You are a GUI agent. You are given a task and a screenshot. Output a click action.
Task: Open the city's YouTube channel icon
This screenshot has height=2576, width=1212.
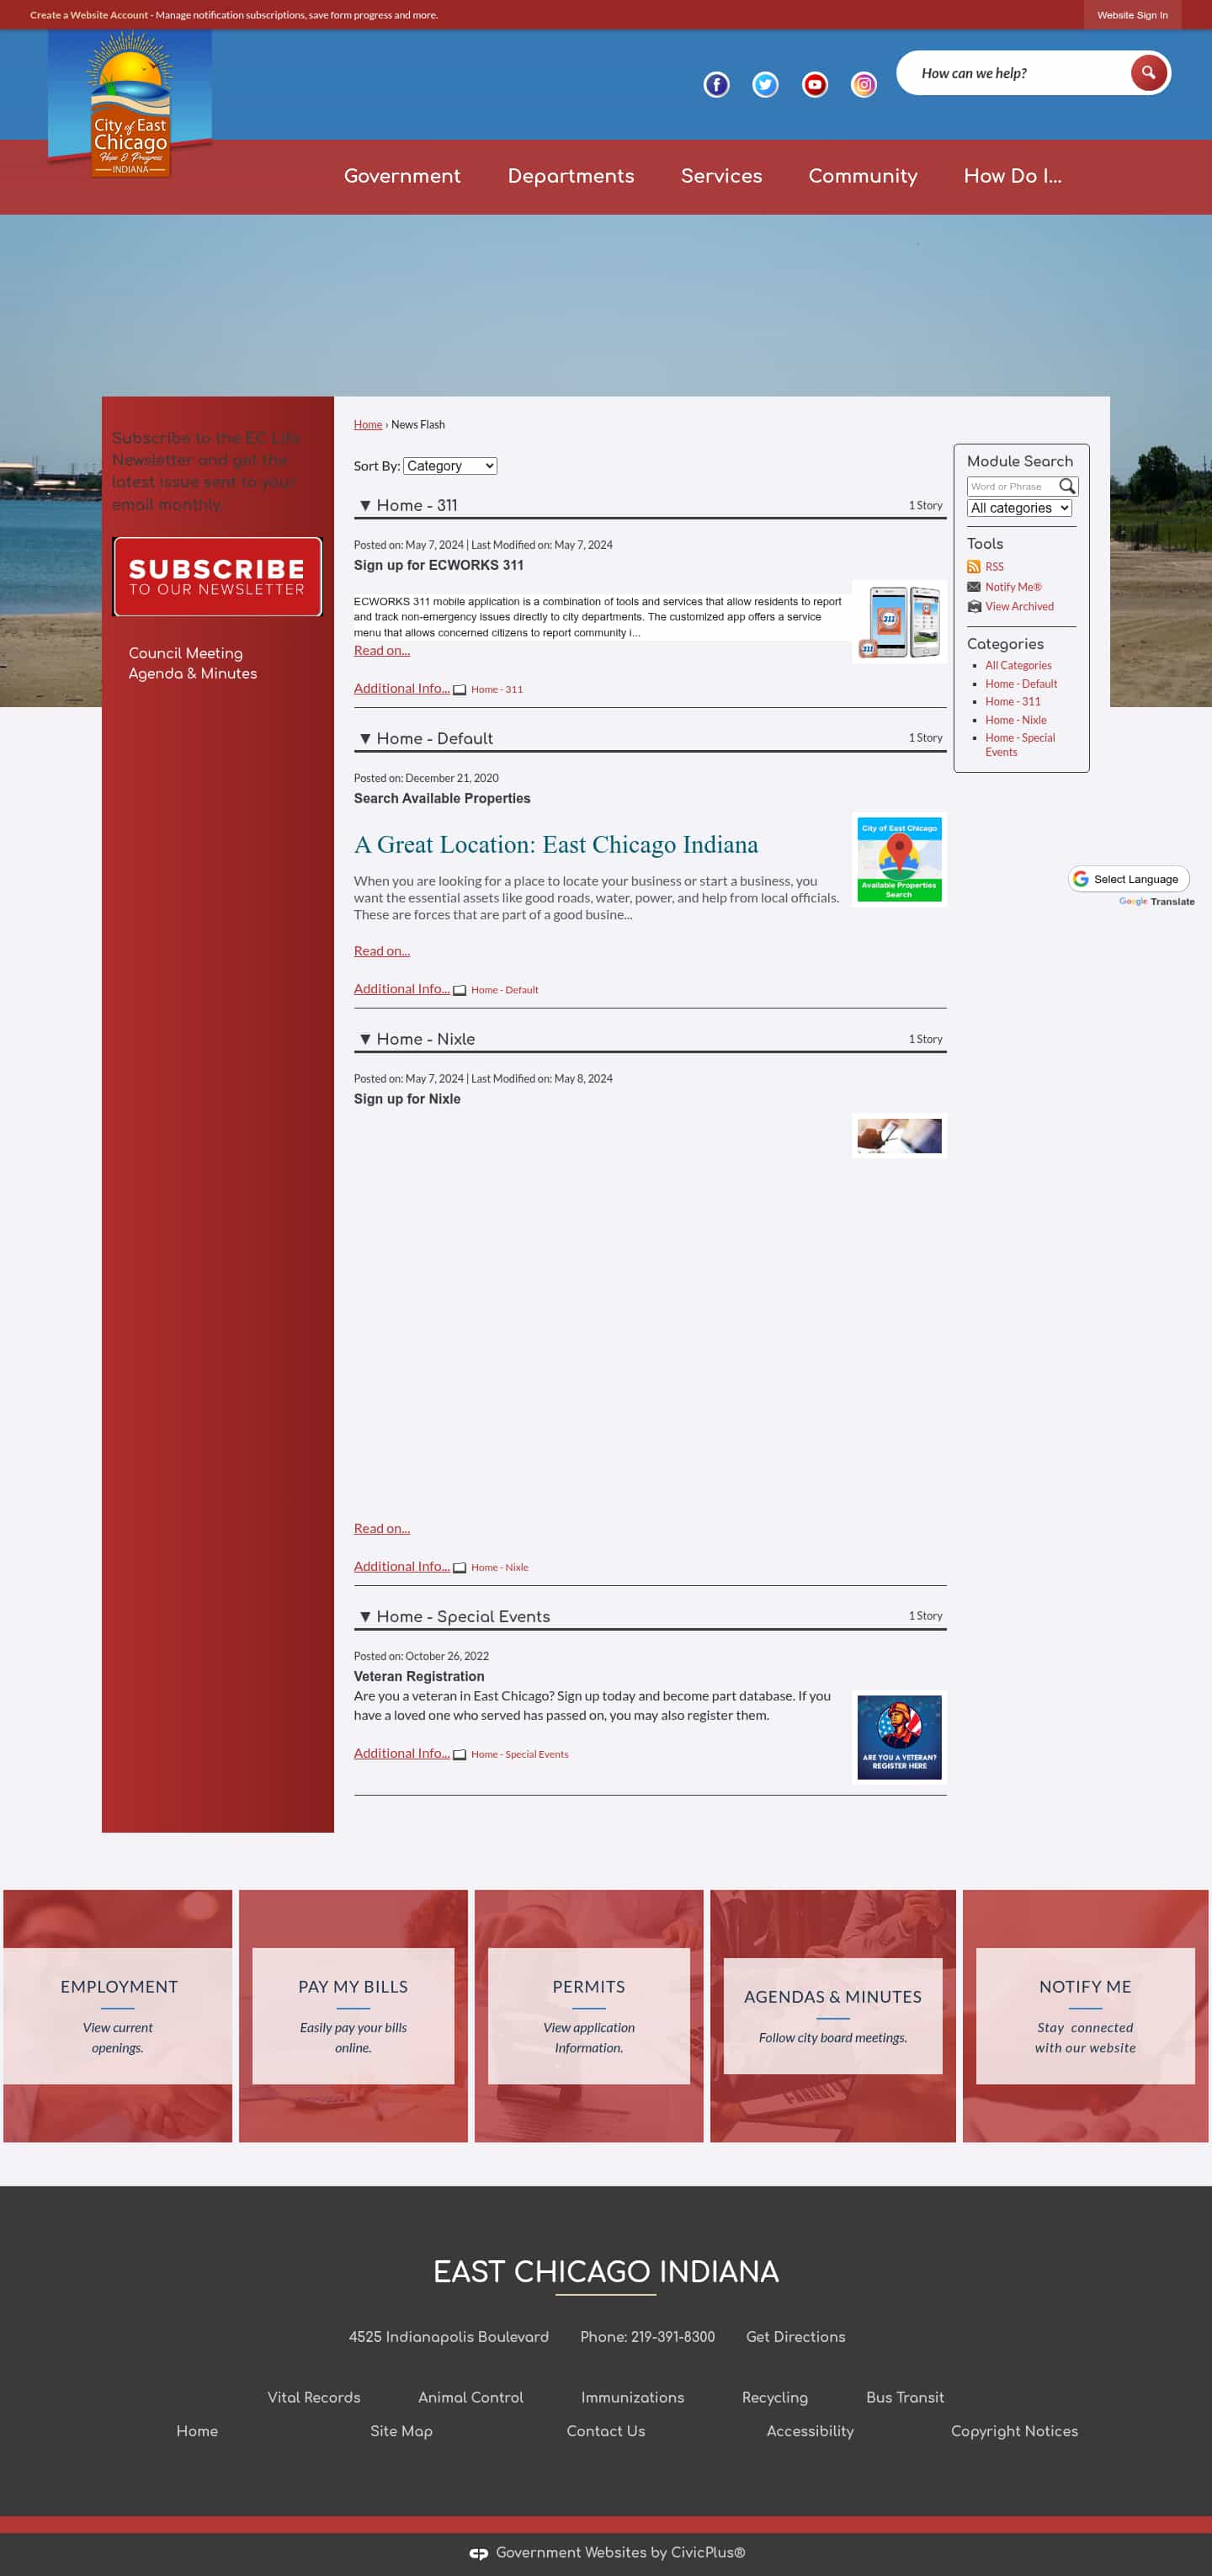[x=815, y=85]
